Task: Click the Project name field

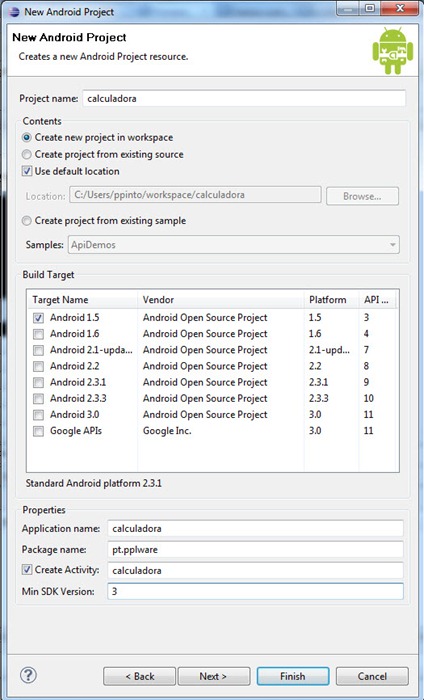Action: pos(244,98)
